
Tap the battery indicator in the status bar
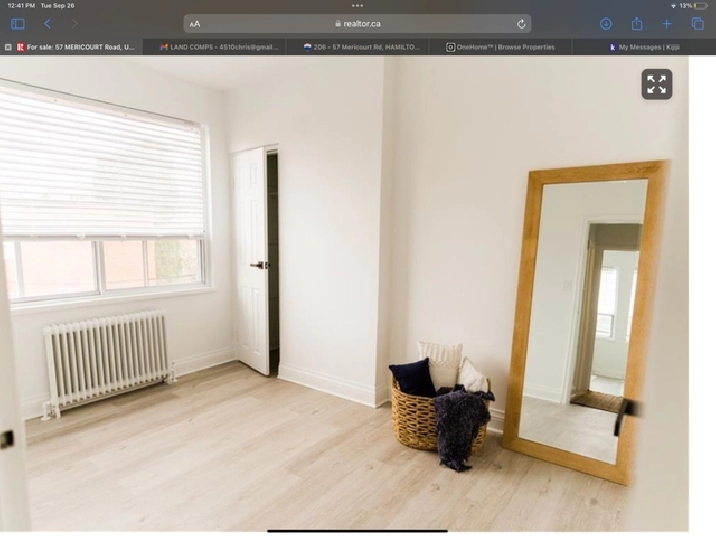click(701, 5)
